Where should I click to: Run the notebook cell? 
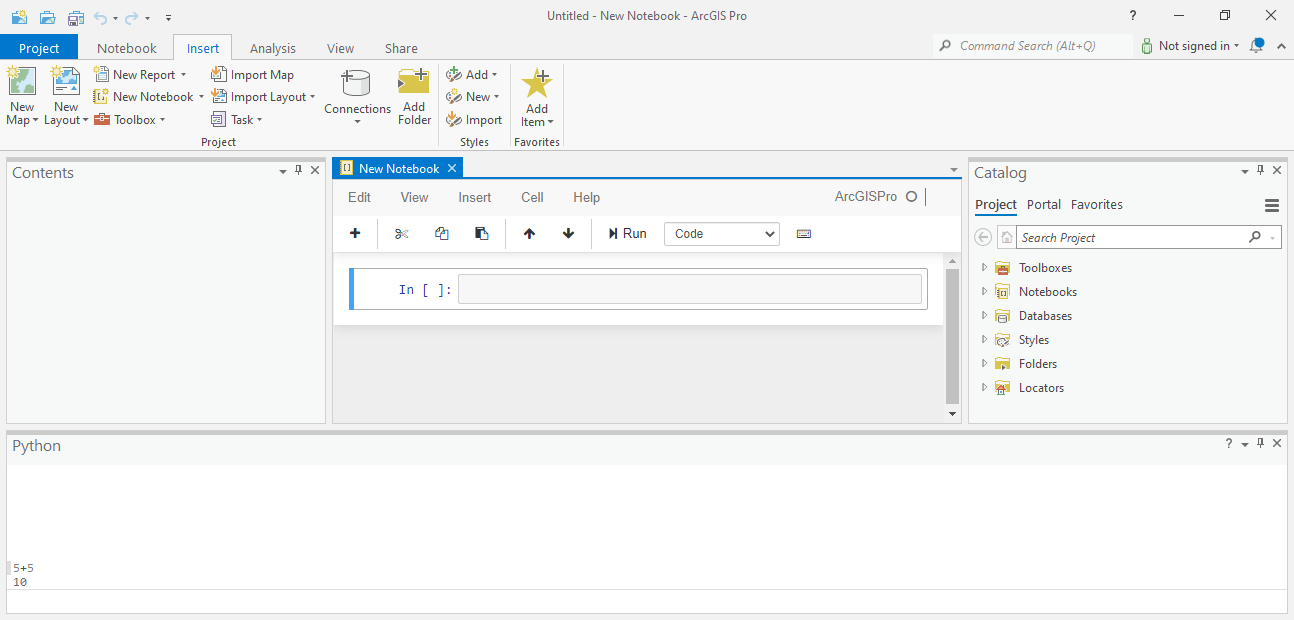coord(627,233)
